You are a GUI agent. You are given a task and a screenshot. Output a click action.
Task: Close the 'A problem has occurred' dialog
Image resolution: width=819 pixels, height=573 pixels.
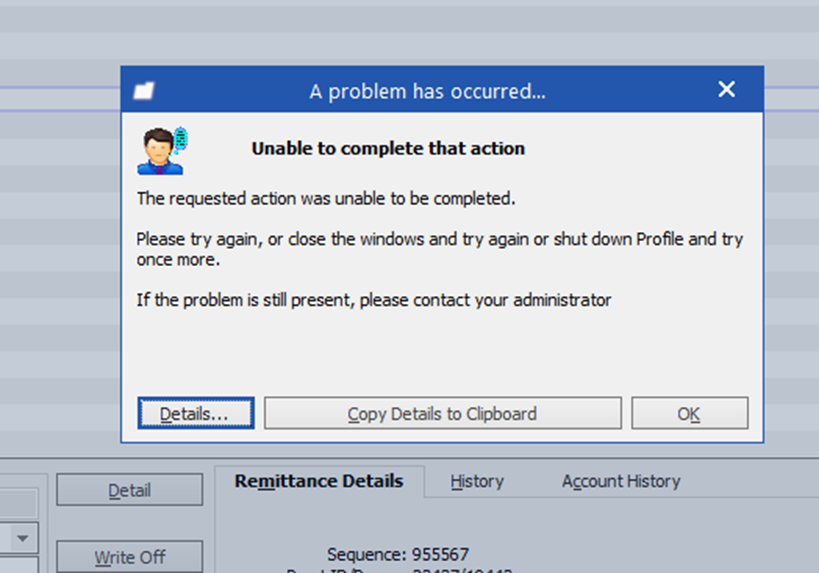[x=727, y=90]
